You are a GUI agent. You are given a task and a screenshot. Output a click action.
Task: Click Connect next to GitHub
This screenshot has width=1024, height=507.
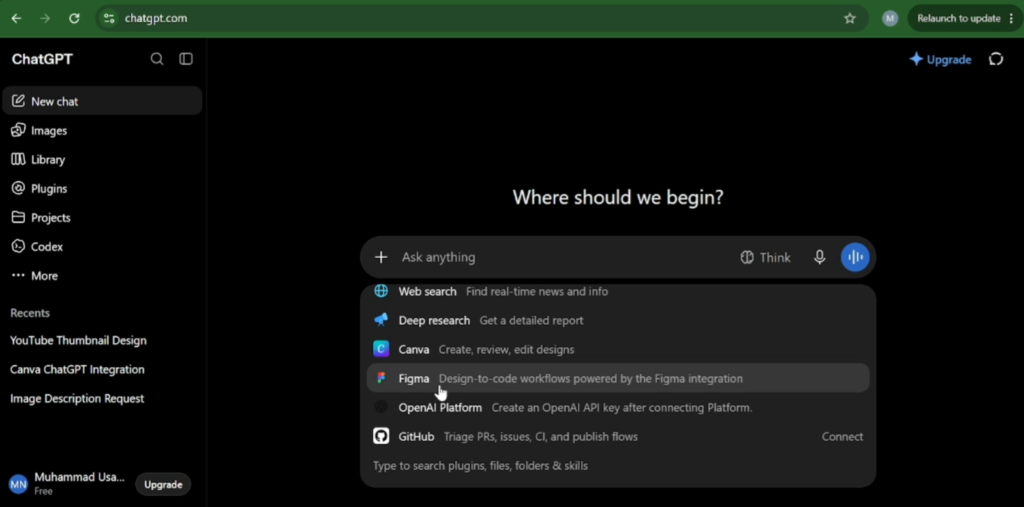842,436
